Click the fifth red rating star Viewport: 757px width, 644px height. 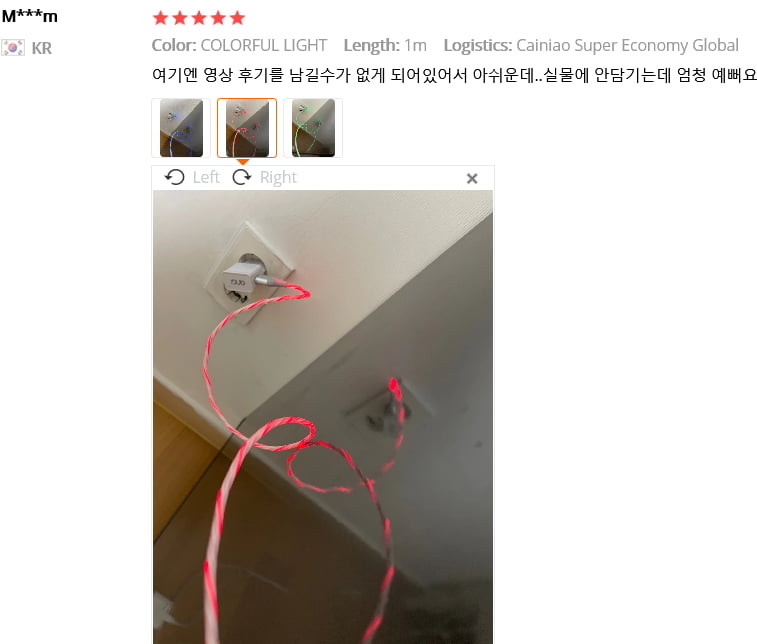(x=237, y=18)
